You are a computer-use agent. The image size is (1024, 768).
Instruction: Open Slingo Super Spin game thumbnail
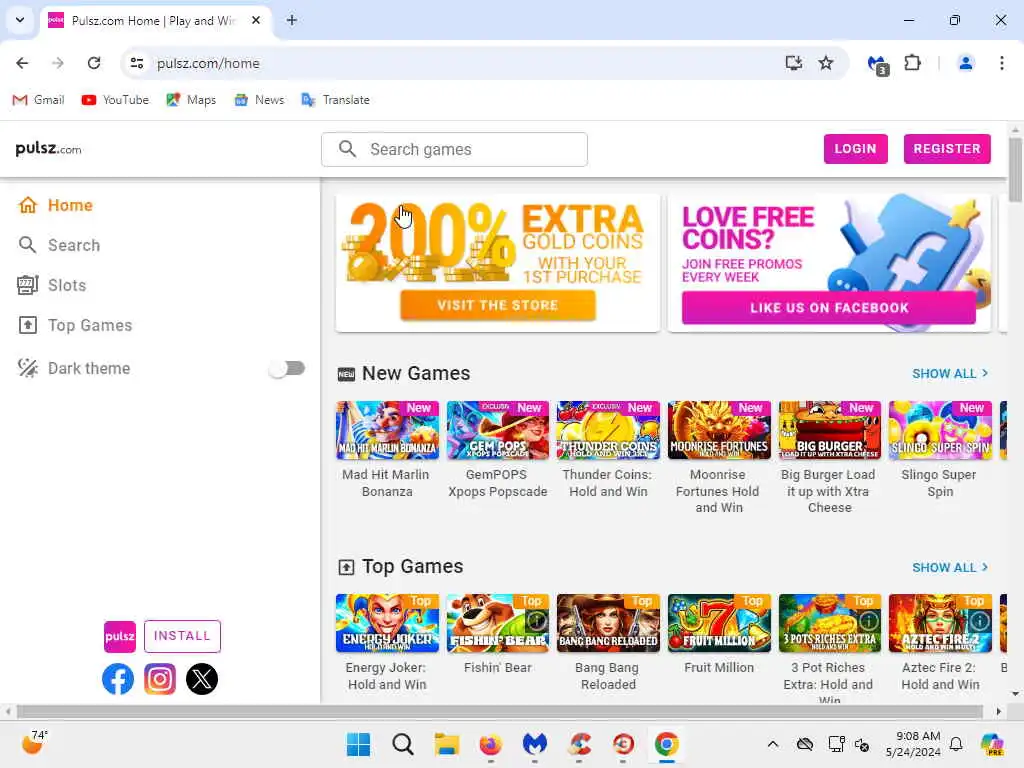point(940,430)
